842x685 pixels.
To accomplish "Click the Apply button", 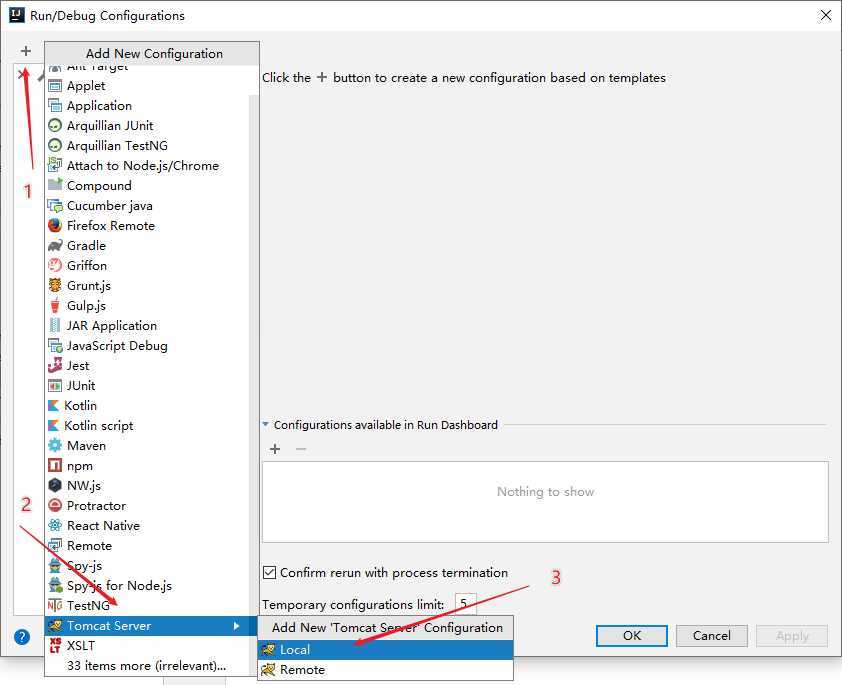I will point(792,636).
